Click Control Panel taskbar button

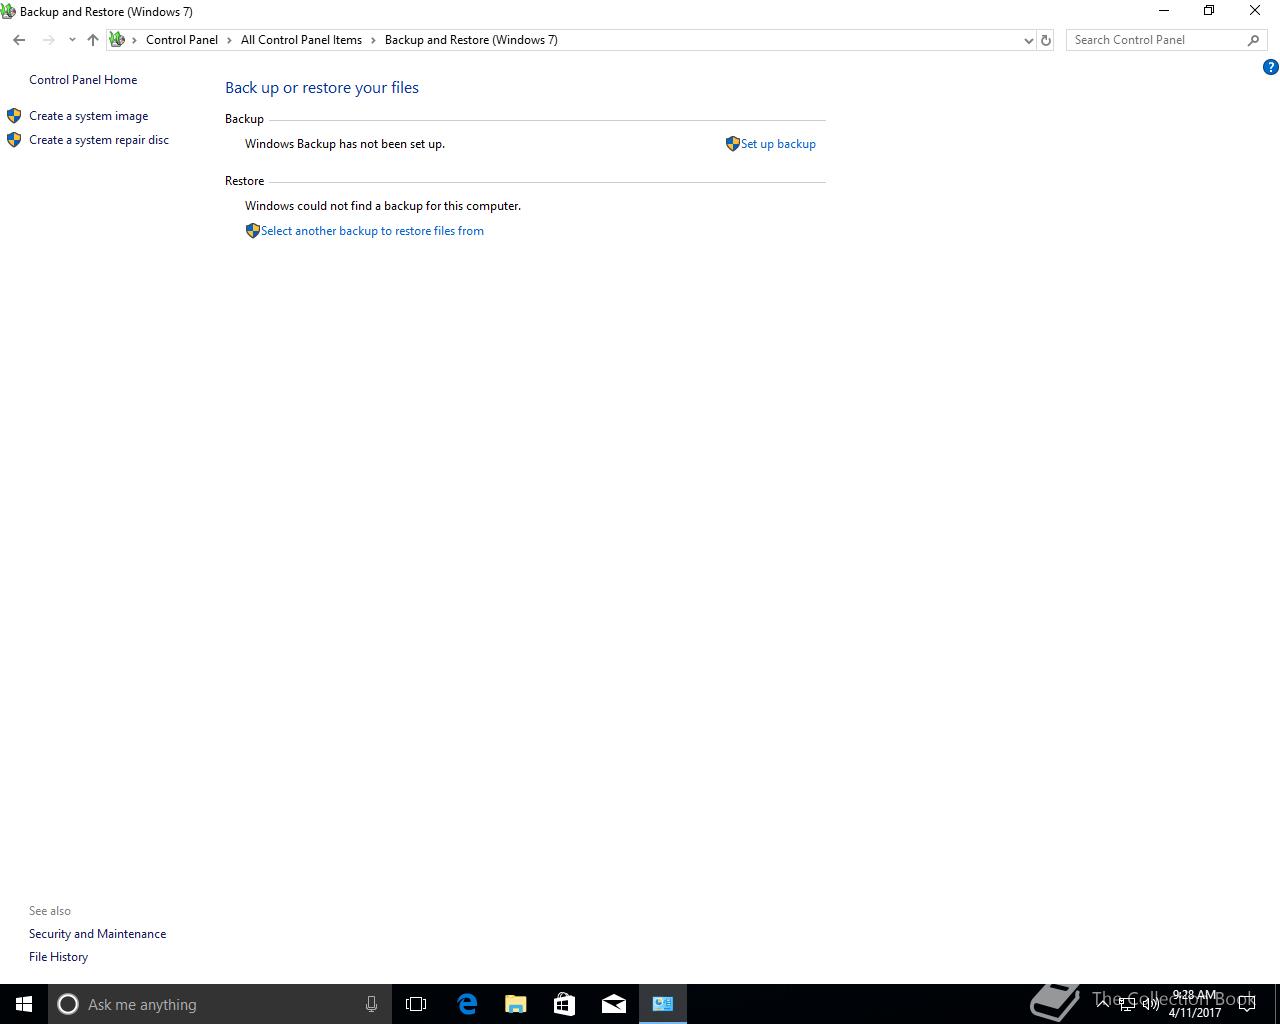(663, 1004)
